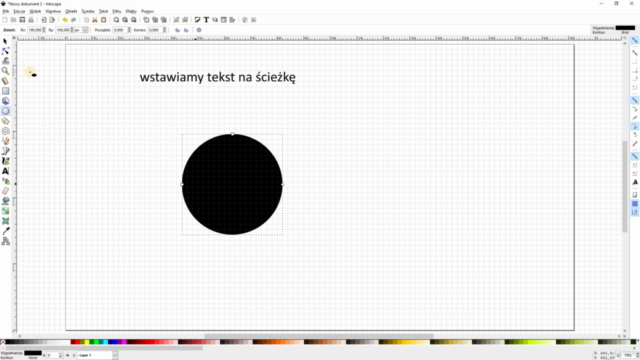The height and width of the screenshot is (360, 640).
Task: Select the Rectangle tool
Action: click(x=5, y=91)
